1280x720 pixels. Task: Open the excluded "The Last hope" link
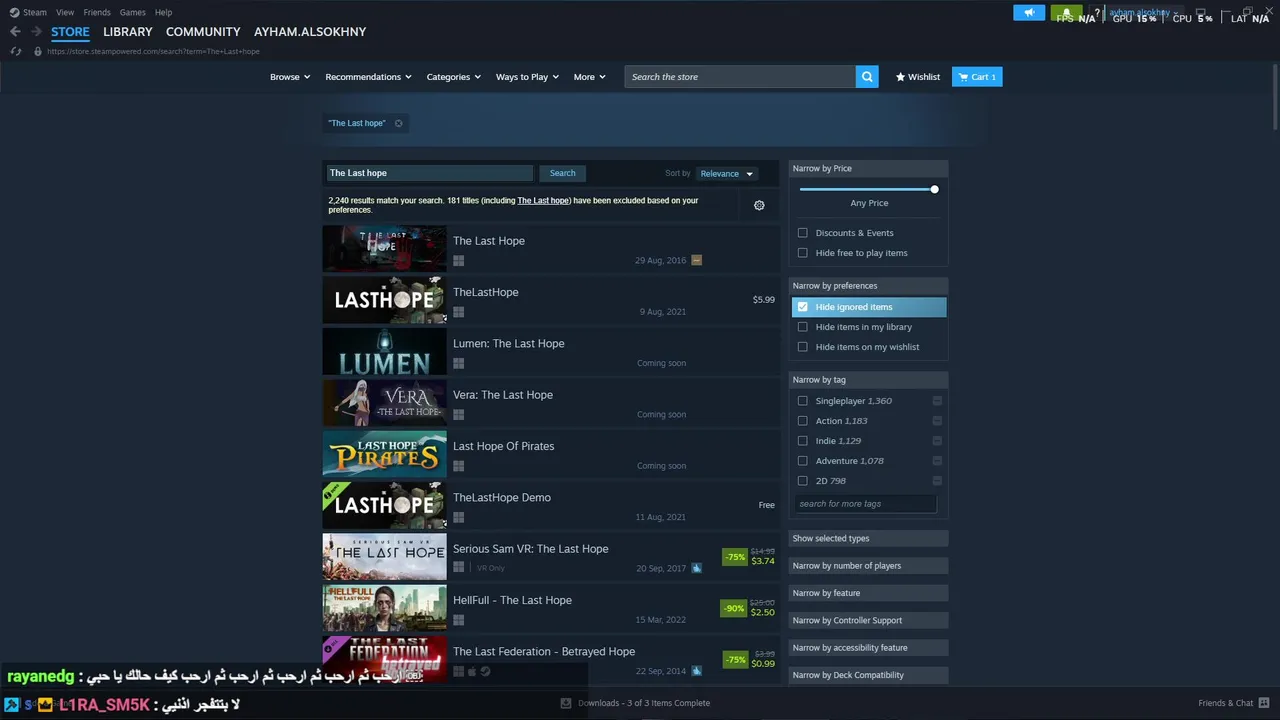[543, 201]
